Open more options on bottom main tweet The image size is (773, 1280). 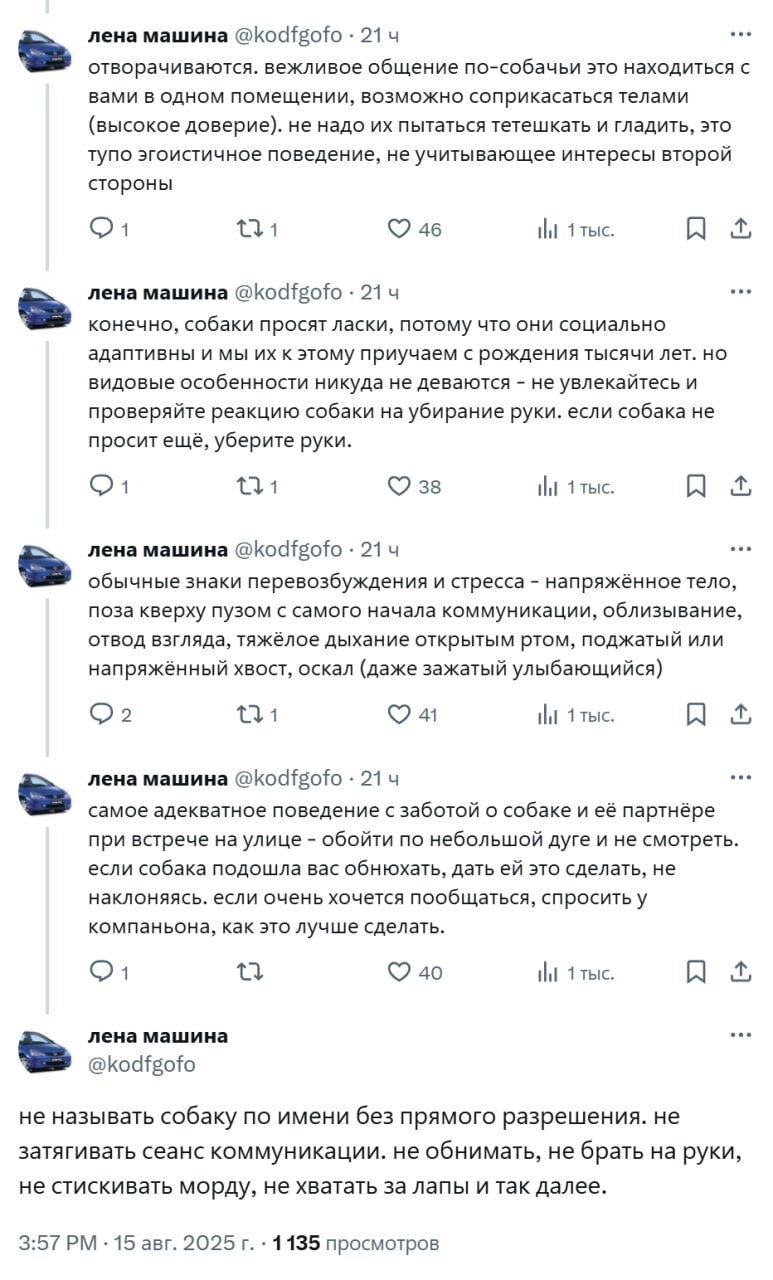(740, 1035)
